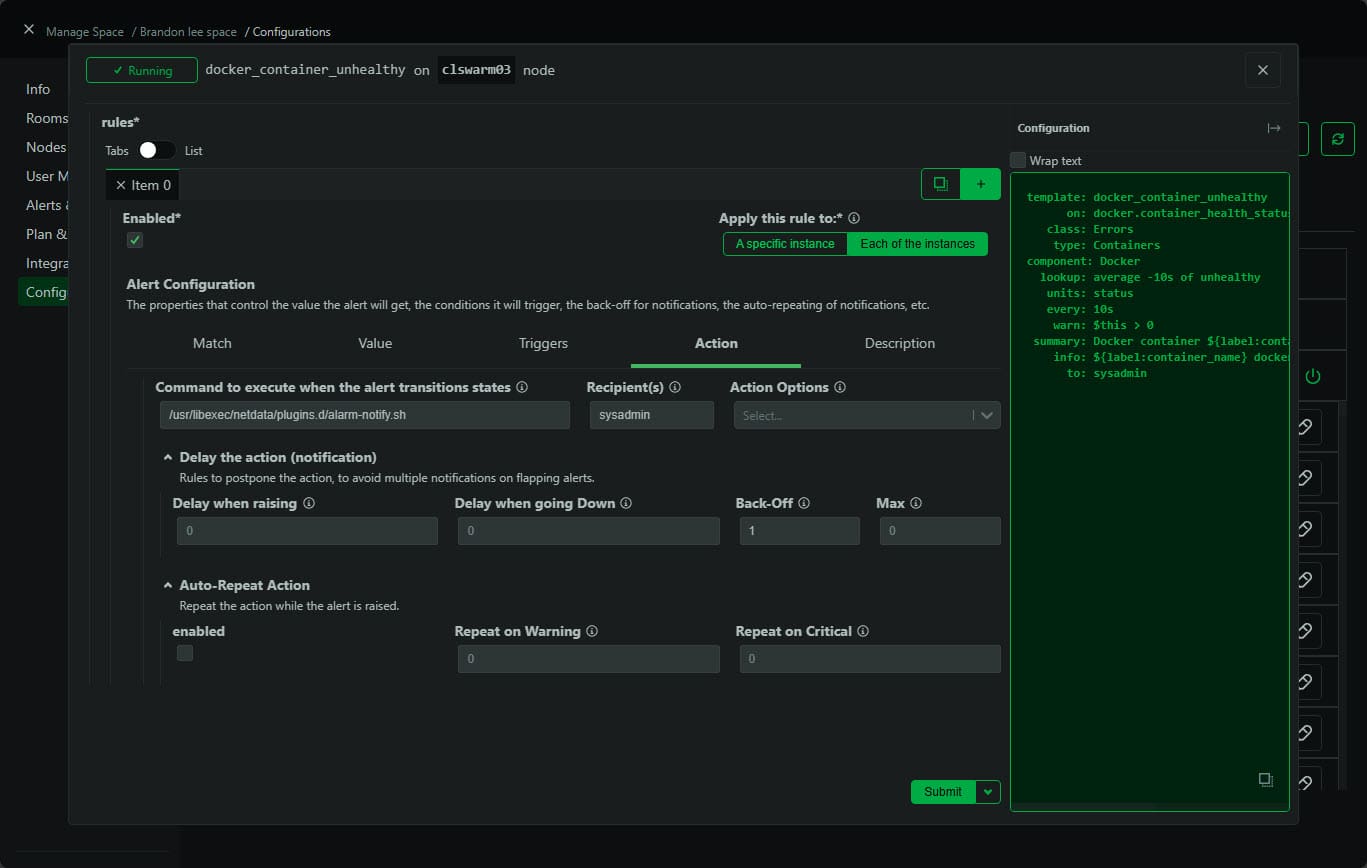Viewport: 1367px width, 868px height.
Task: Click the power icon on the right panel
Action: [x=1315, y=375]
